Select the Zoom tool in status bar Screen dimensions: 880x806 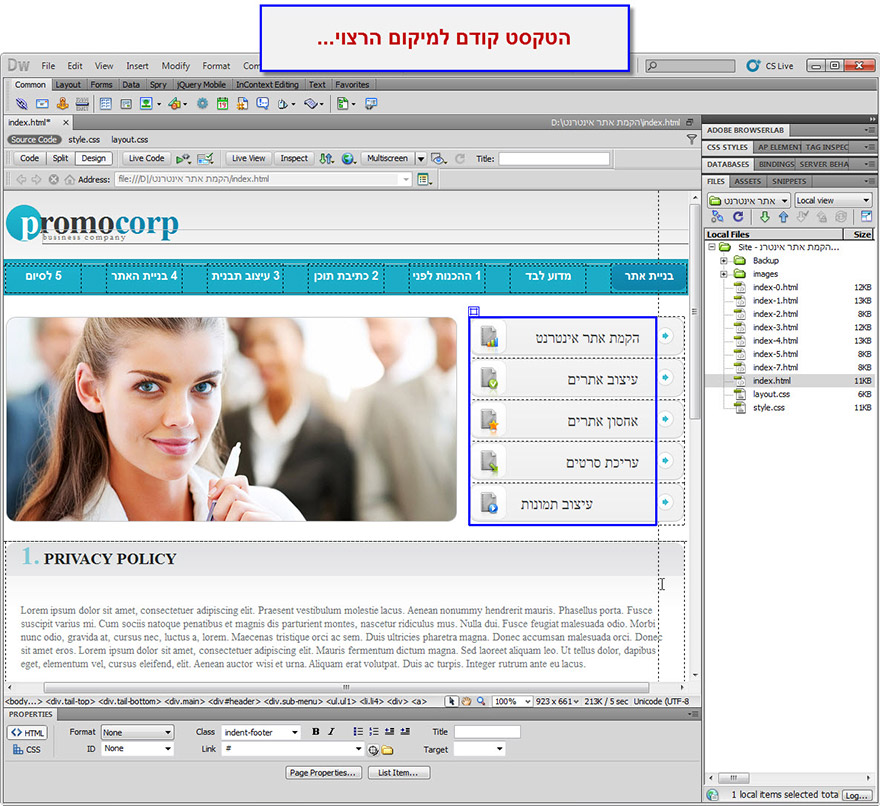tap(481, 701)
